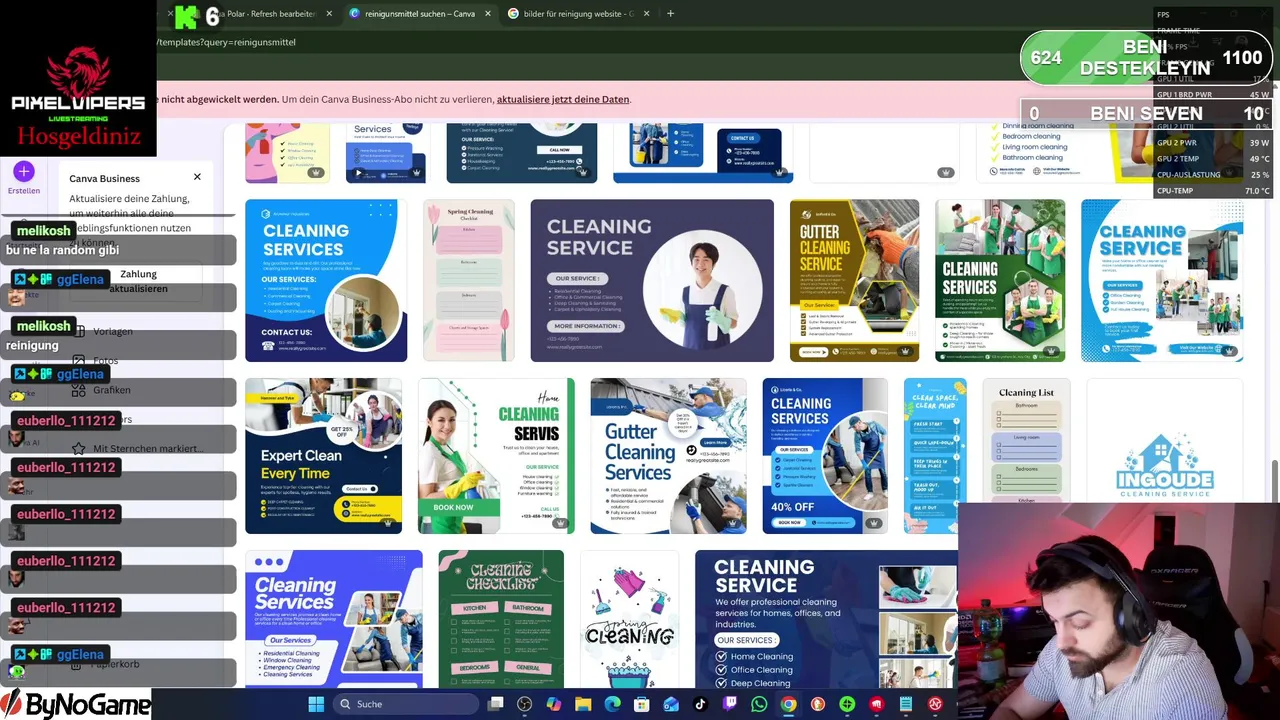Select the Spring Cleaning checklist template

click(x=469, y=280)
